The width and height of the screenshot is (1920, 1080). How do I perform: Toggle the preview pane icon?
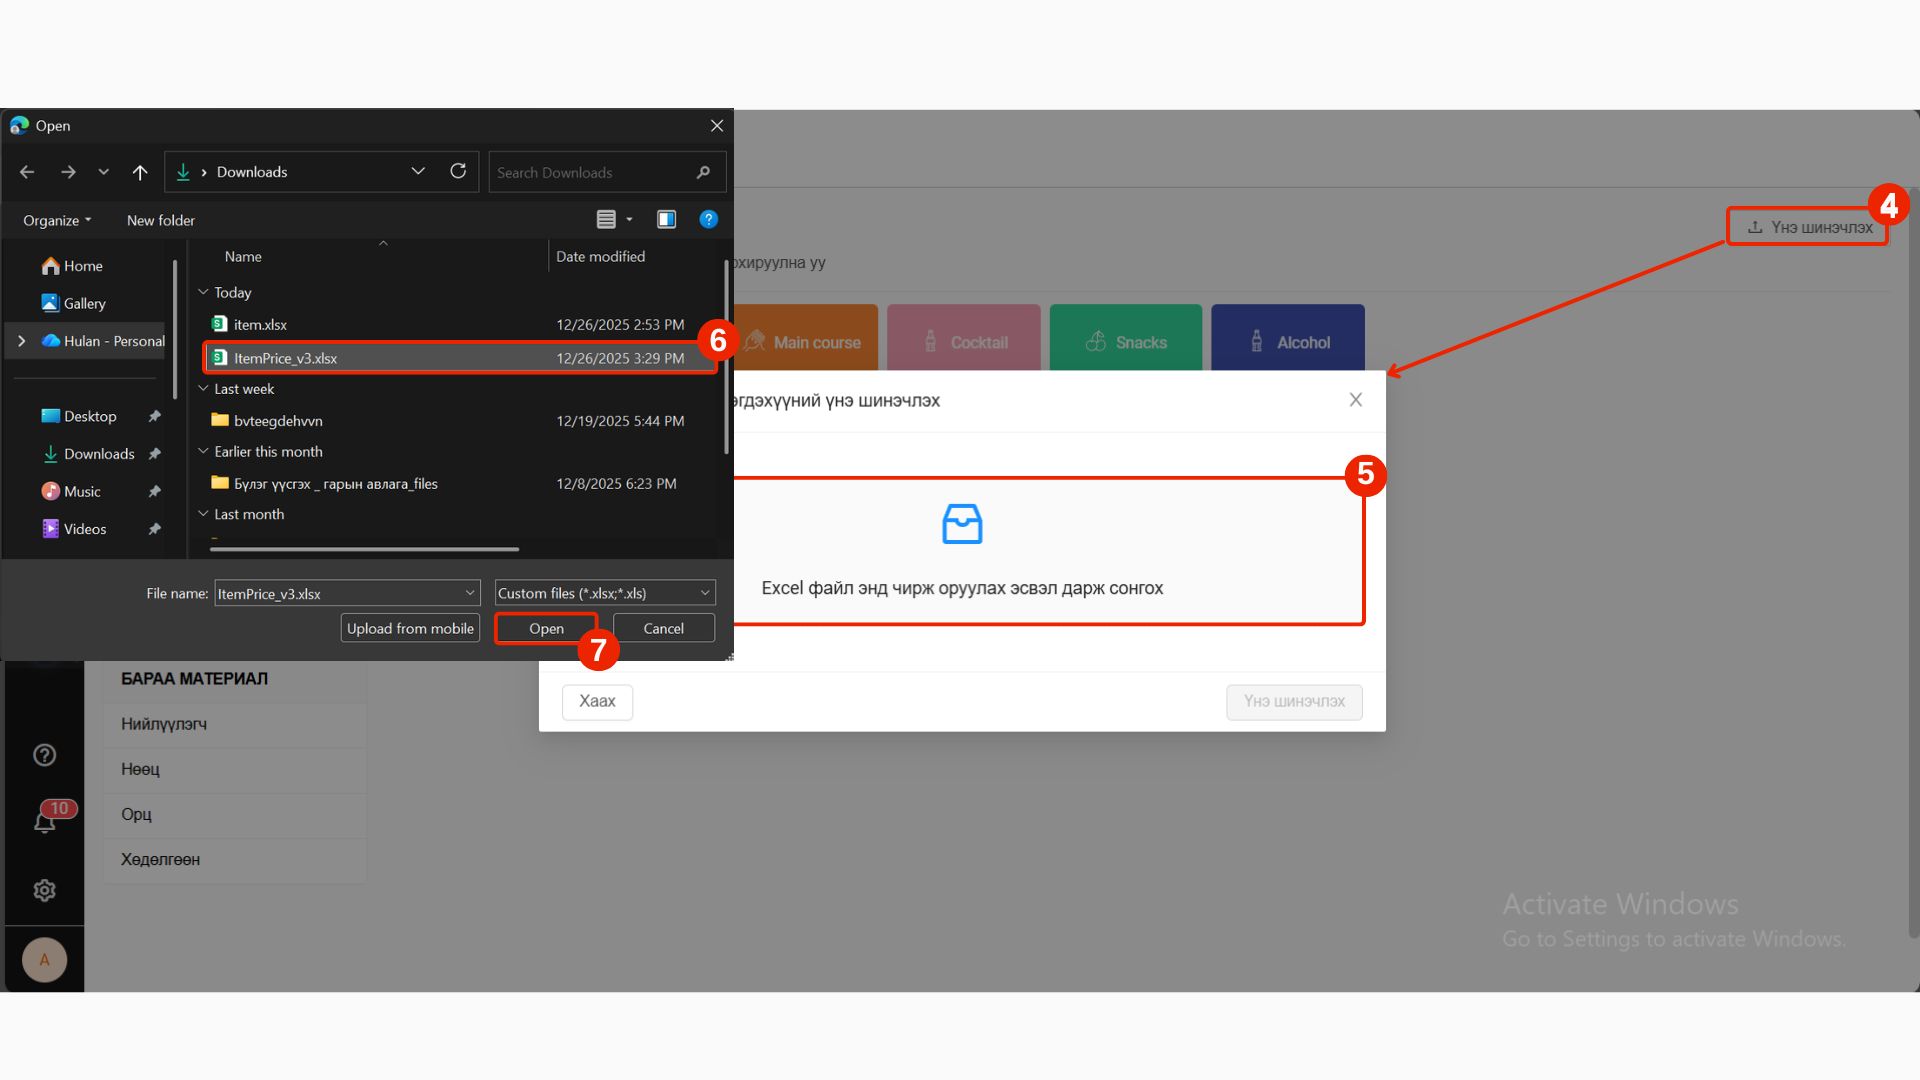pyautogui.click(x=666, y=220)
